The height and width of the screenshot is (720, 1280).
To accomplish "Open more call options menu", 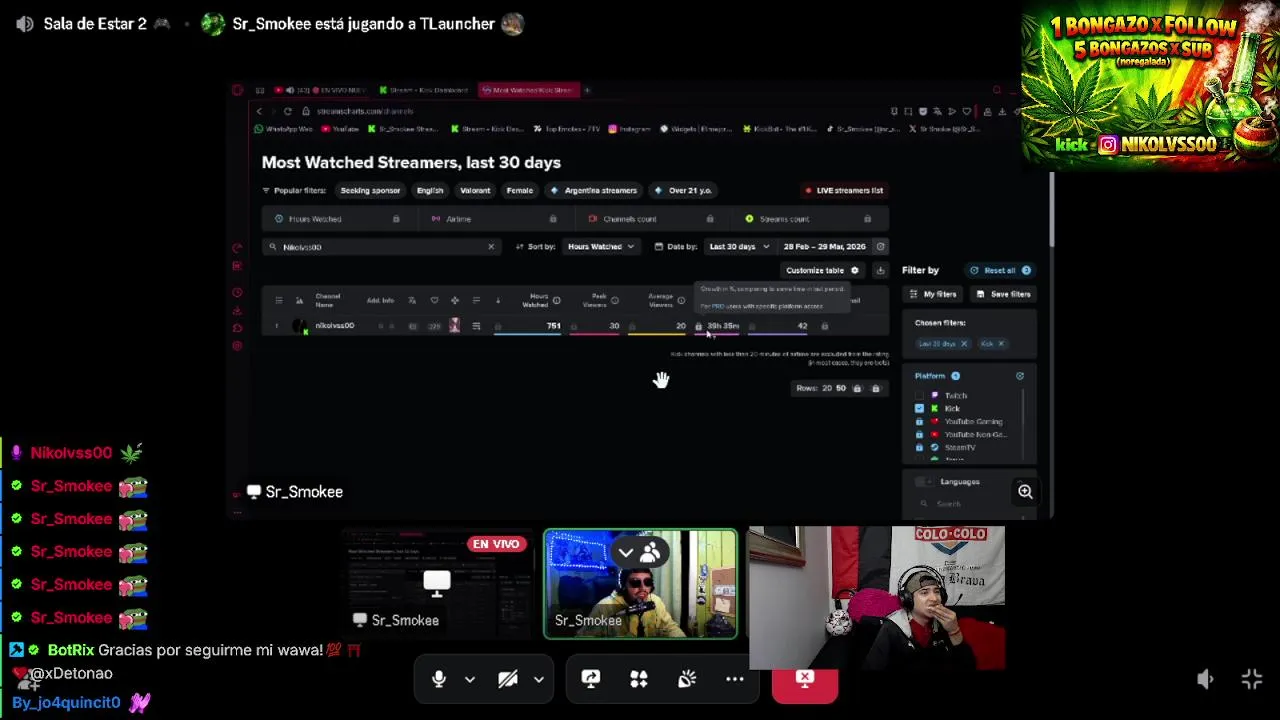I will [x=735, y=679].
